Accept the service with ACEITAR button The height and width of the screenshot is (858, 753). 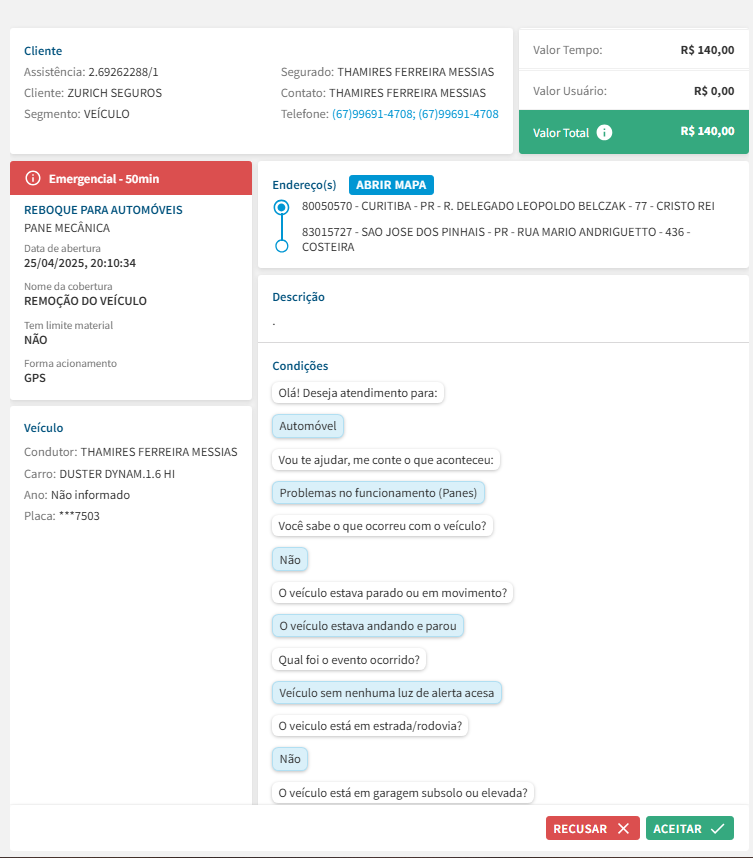689,828
